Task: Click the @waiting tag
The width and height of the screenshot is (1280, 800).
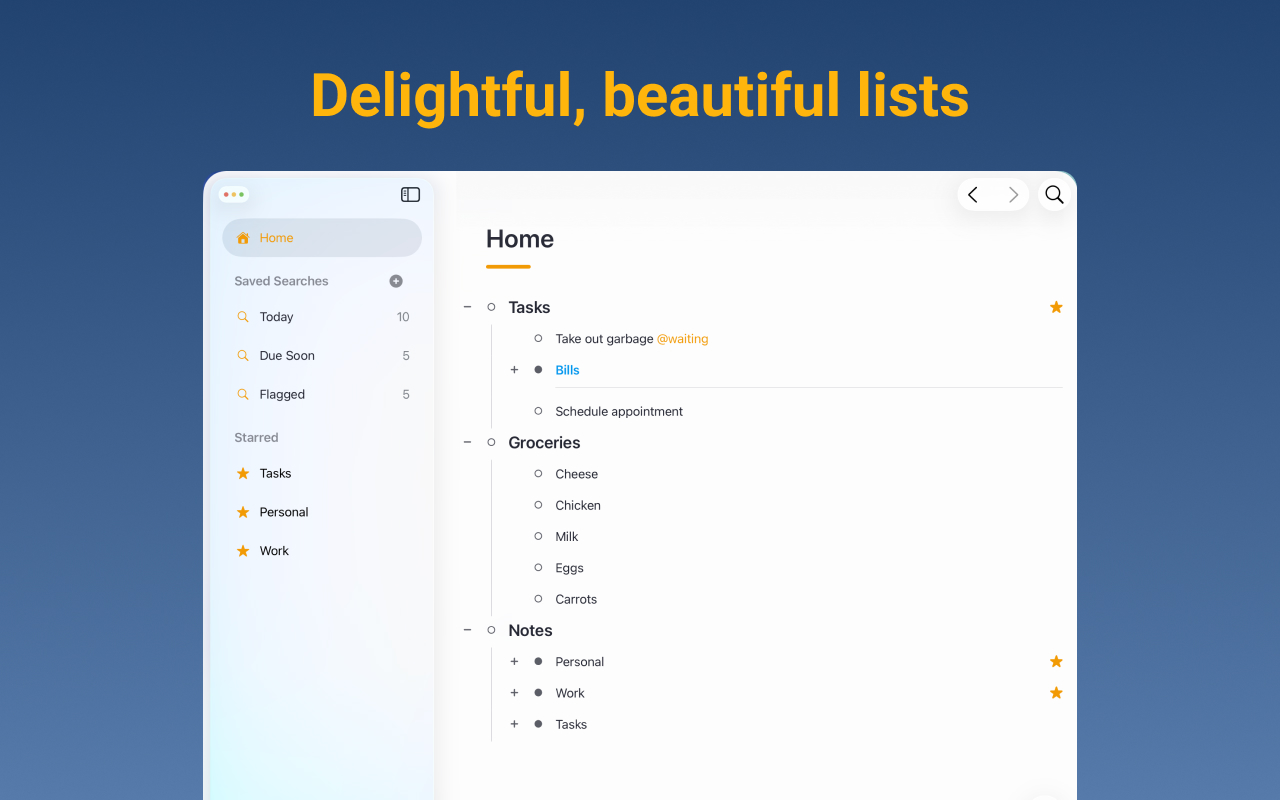Action: tap(682, 339)
